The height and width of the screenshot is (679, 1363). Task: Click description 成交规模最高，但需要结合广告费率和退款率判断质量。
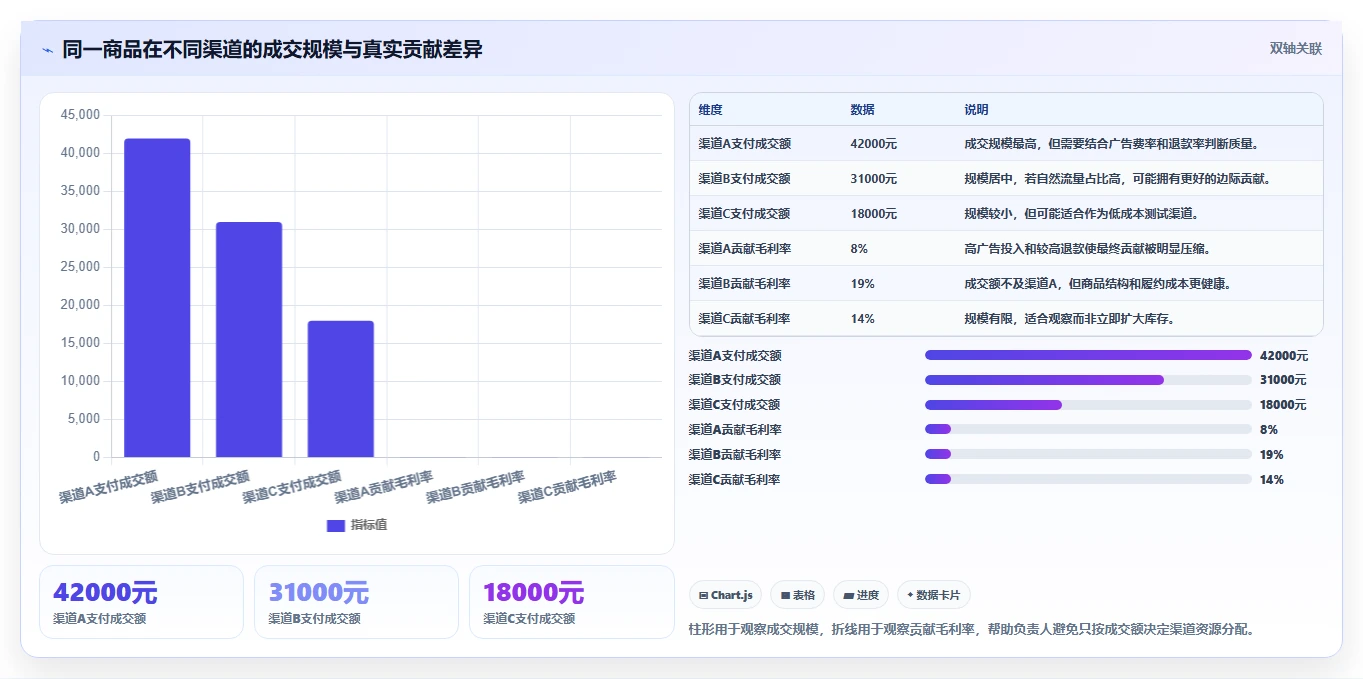pyautogui.click(x=1111, y=144)
